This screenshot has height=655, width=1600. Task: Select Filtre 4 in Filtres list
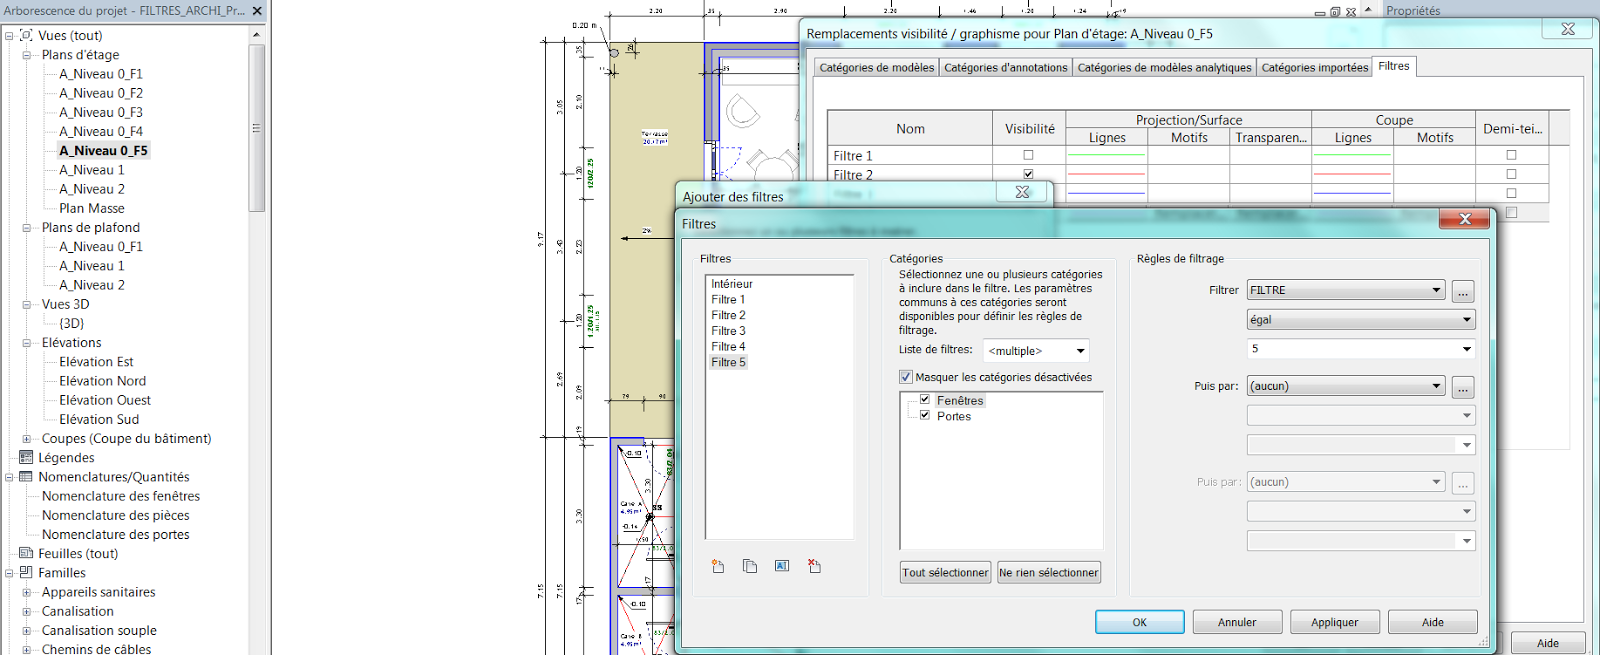(728, 346)
